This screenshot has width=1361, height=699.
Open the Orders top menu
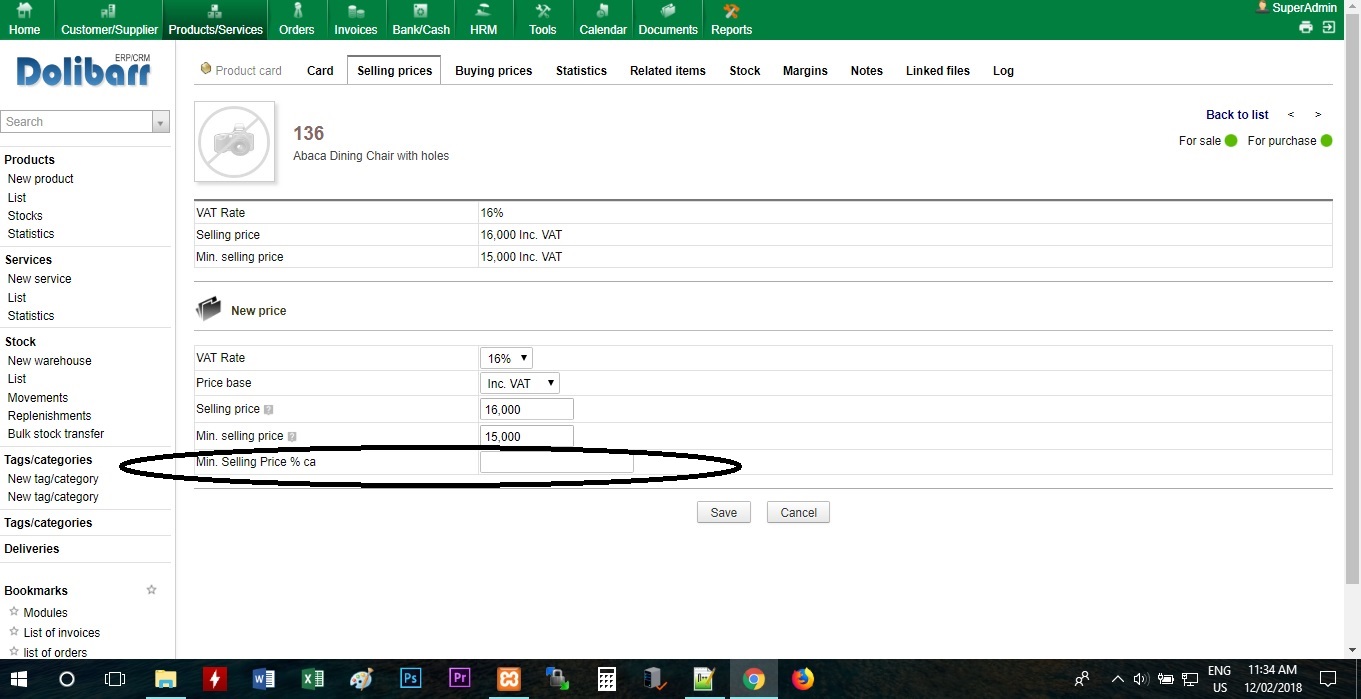296,20
